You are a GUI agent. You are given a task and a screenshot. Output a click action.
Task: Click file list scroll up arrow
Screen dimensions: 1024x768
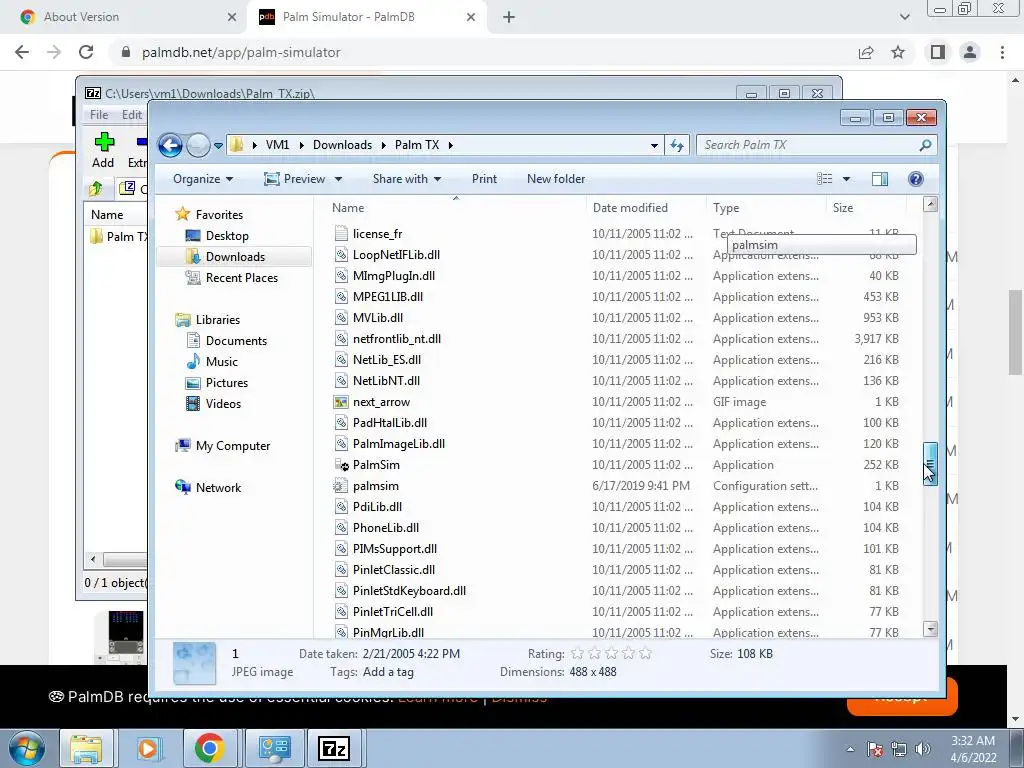931,204
